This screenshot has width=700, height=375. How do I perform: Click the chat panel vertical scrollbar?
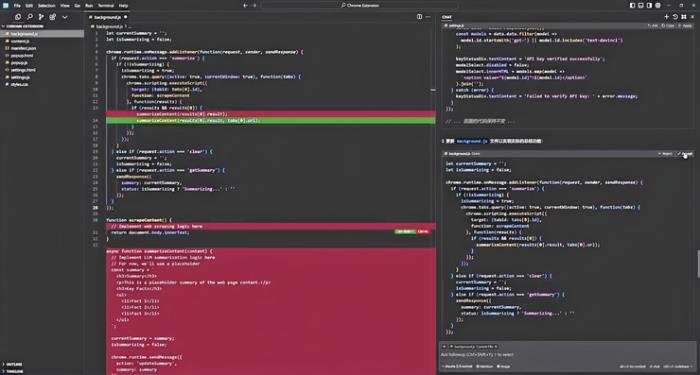point(698,263)
